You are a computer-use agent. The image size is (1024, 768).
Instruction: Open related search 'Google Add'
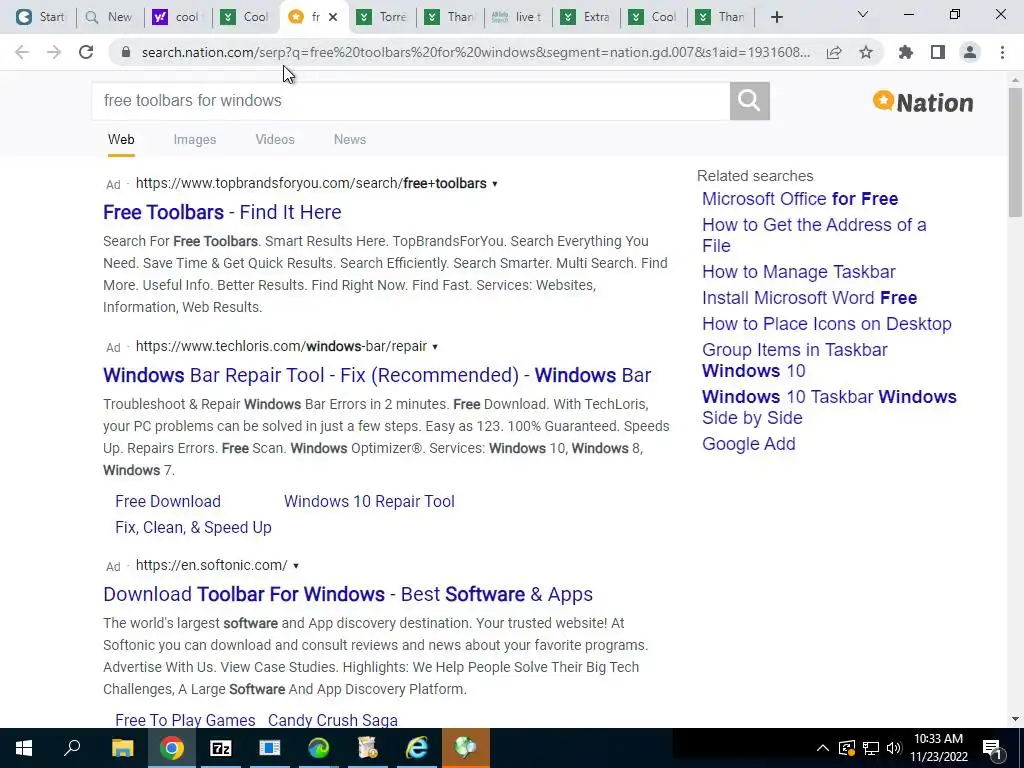click(748, 444)
